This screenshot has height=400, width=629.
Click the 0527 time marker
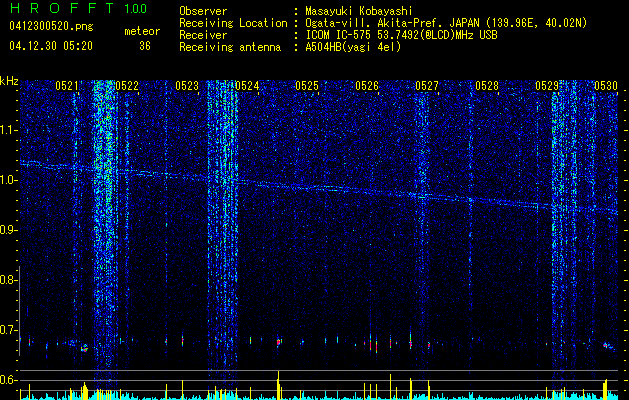(x=427, y=85)
